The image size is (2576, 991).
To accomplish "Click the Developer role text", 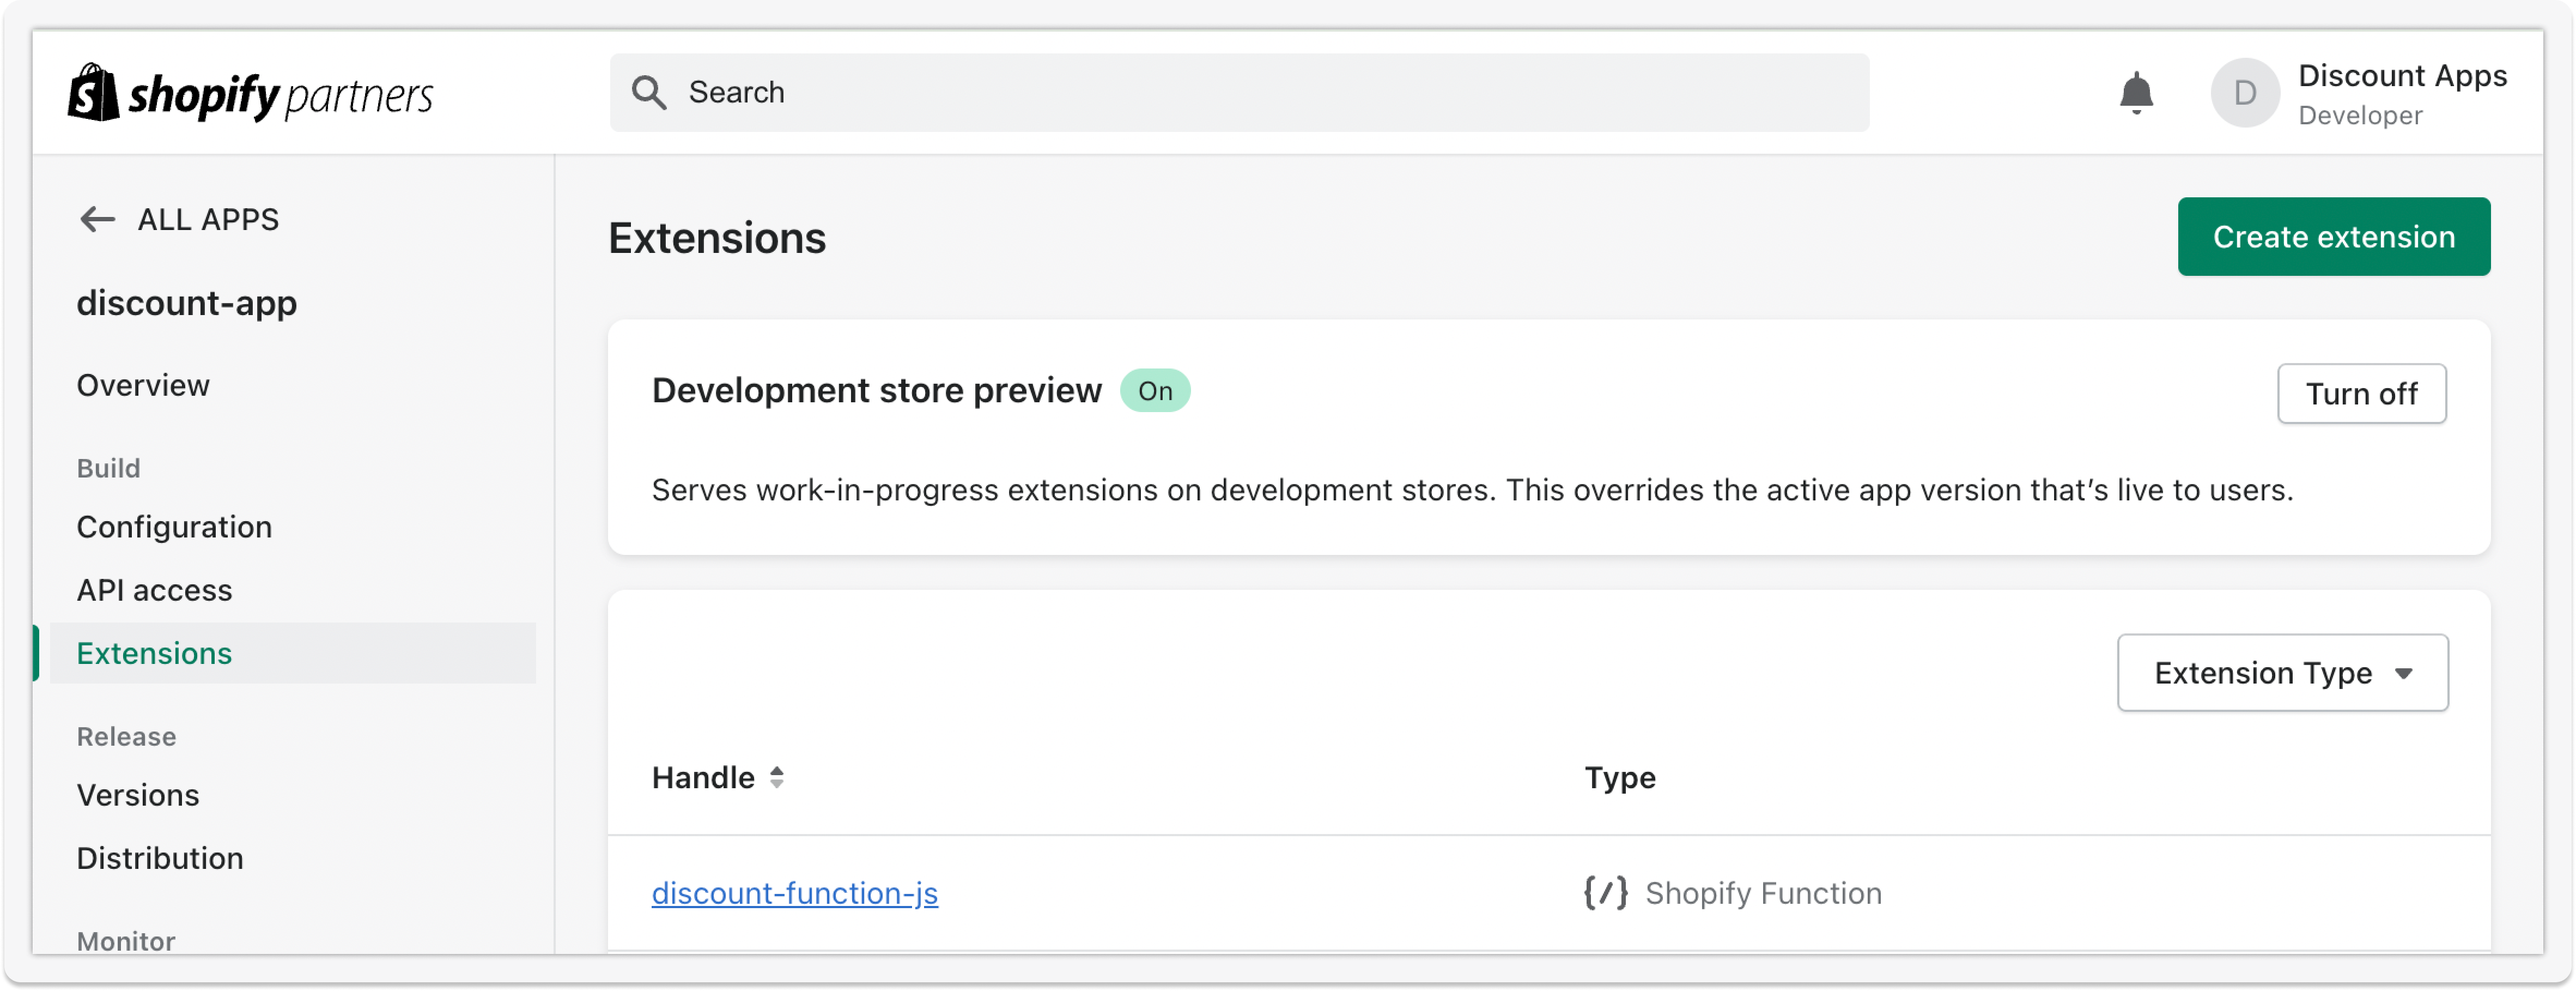I will [x=2360, y=115].
